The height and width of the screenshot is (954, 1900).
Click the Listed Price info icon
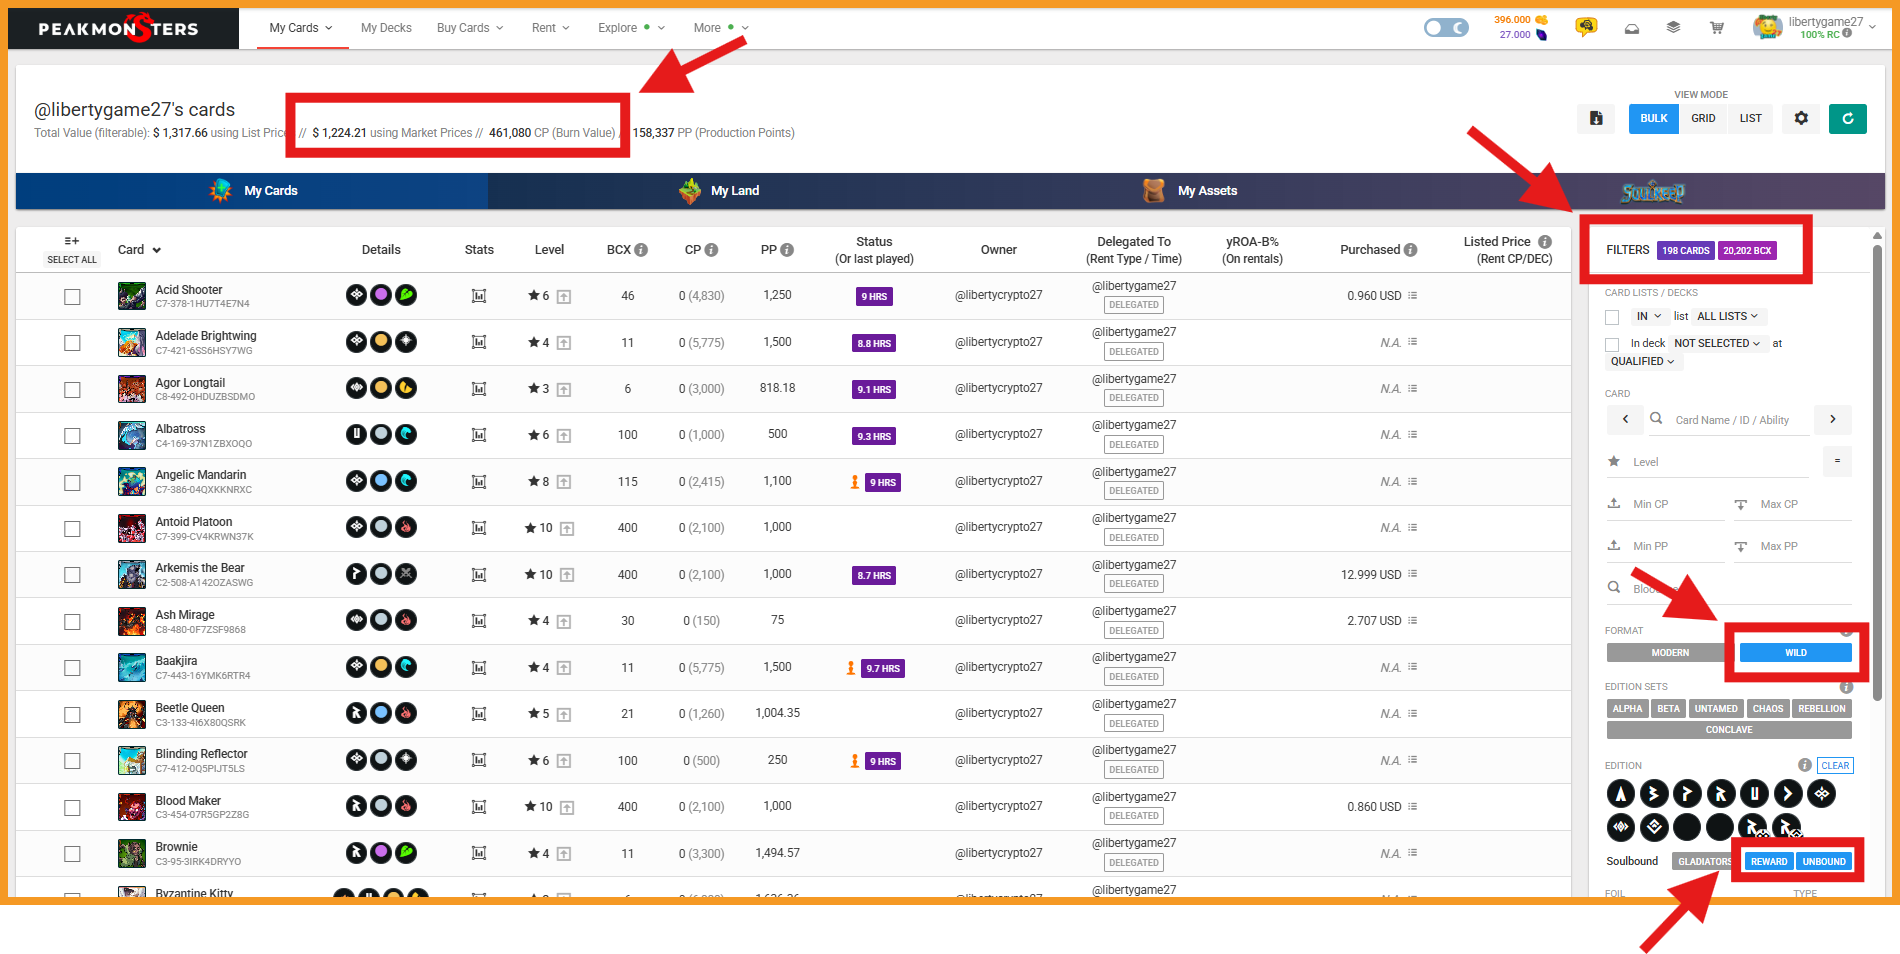1545,242
